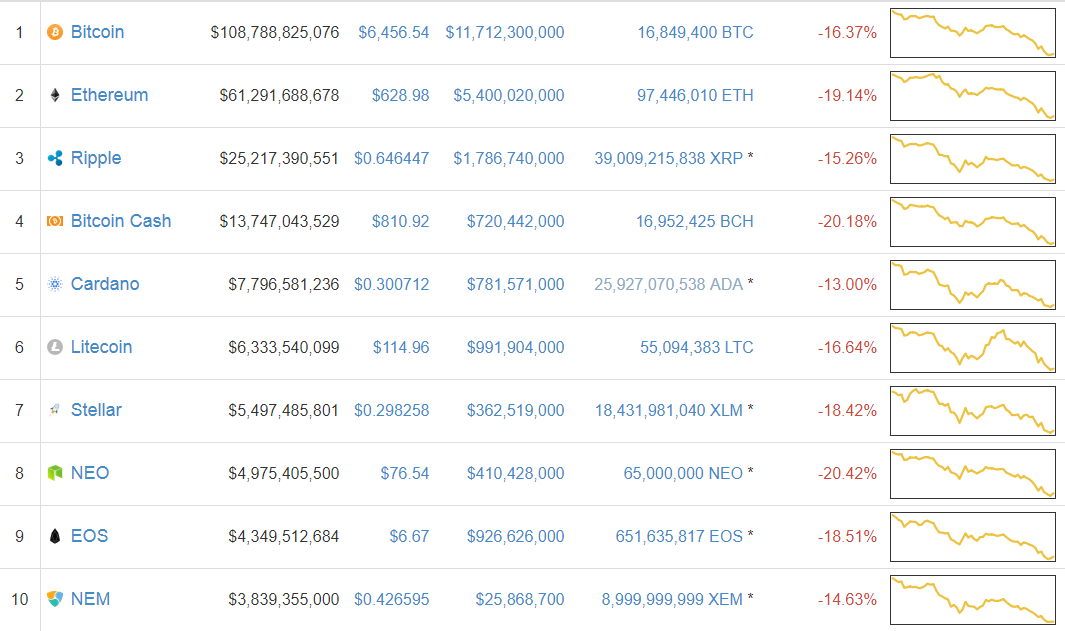Open the Bitcoin 7-day price chart
The image size is (1065, 631).
coord(972,32)
